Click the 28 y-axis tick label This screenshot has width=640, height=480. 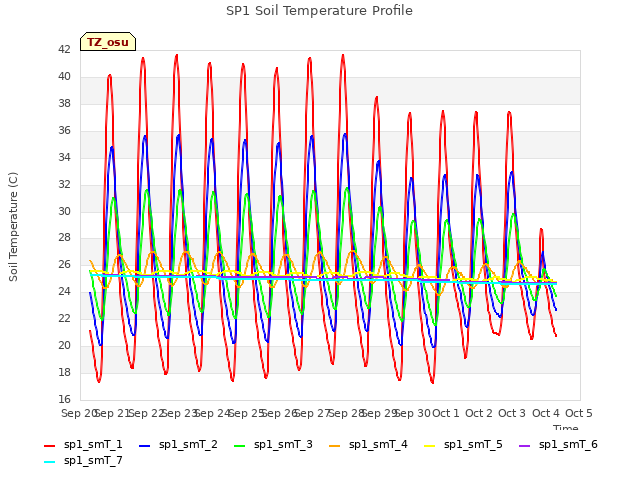click(x=64, y=238)
